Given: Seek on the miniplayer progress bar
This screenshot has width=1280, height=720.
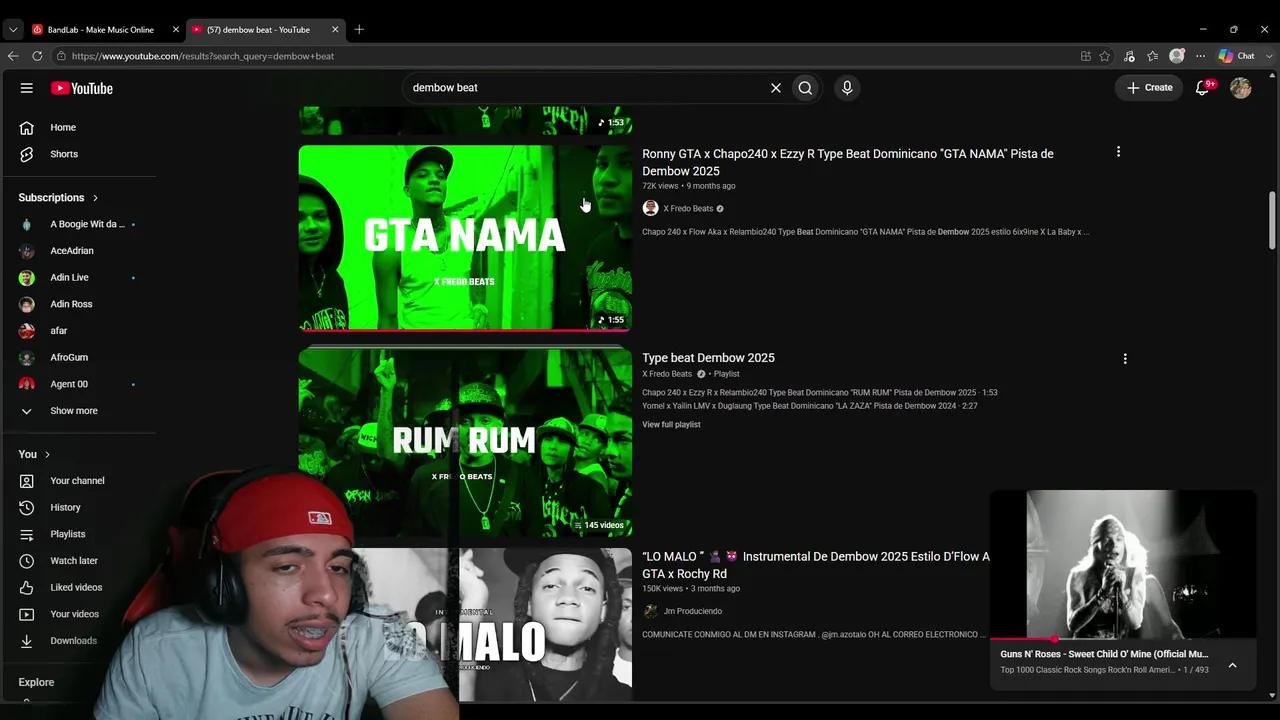Looking at the screenshot, I should (x=1123, y=639).
